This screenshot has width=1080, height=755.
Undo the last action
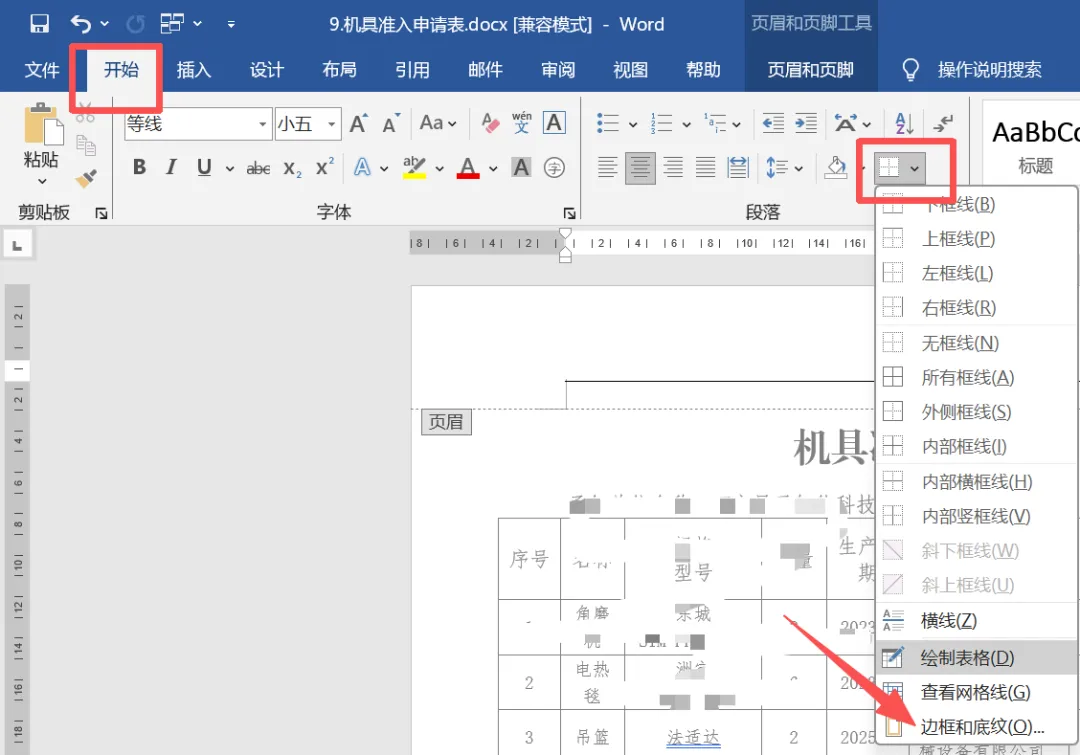[81, 24]
